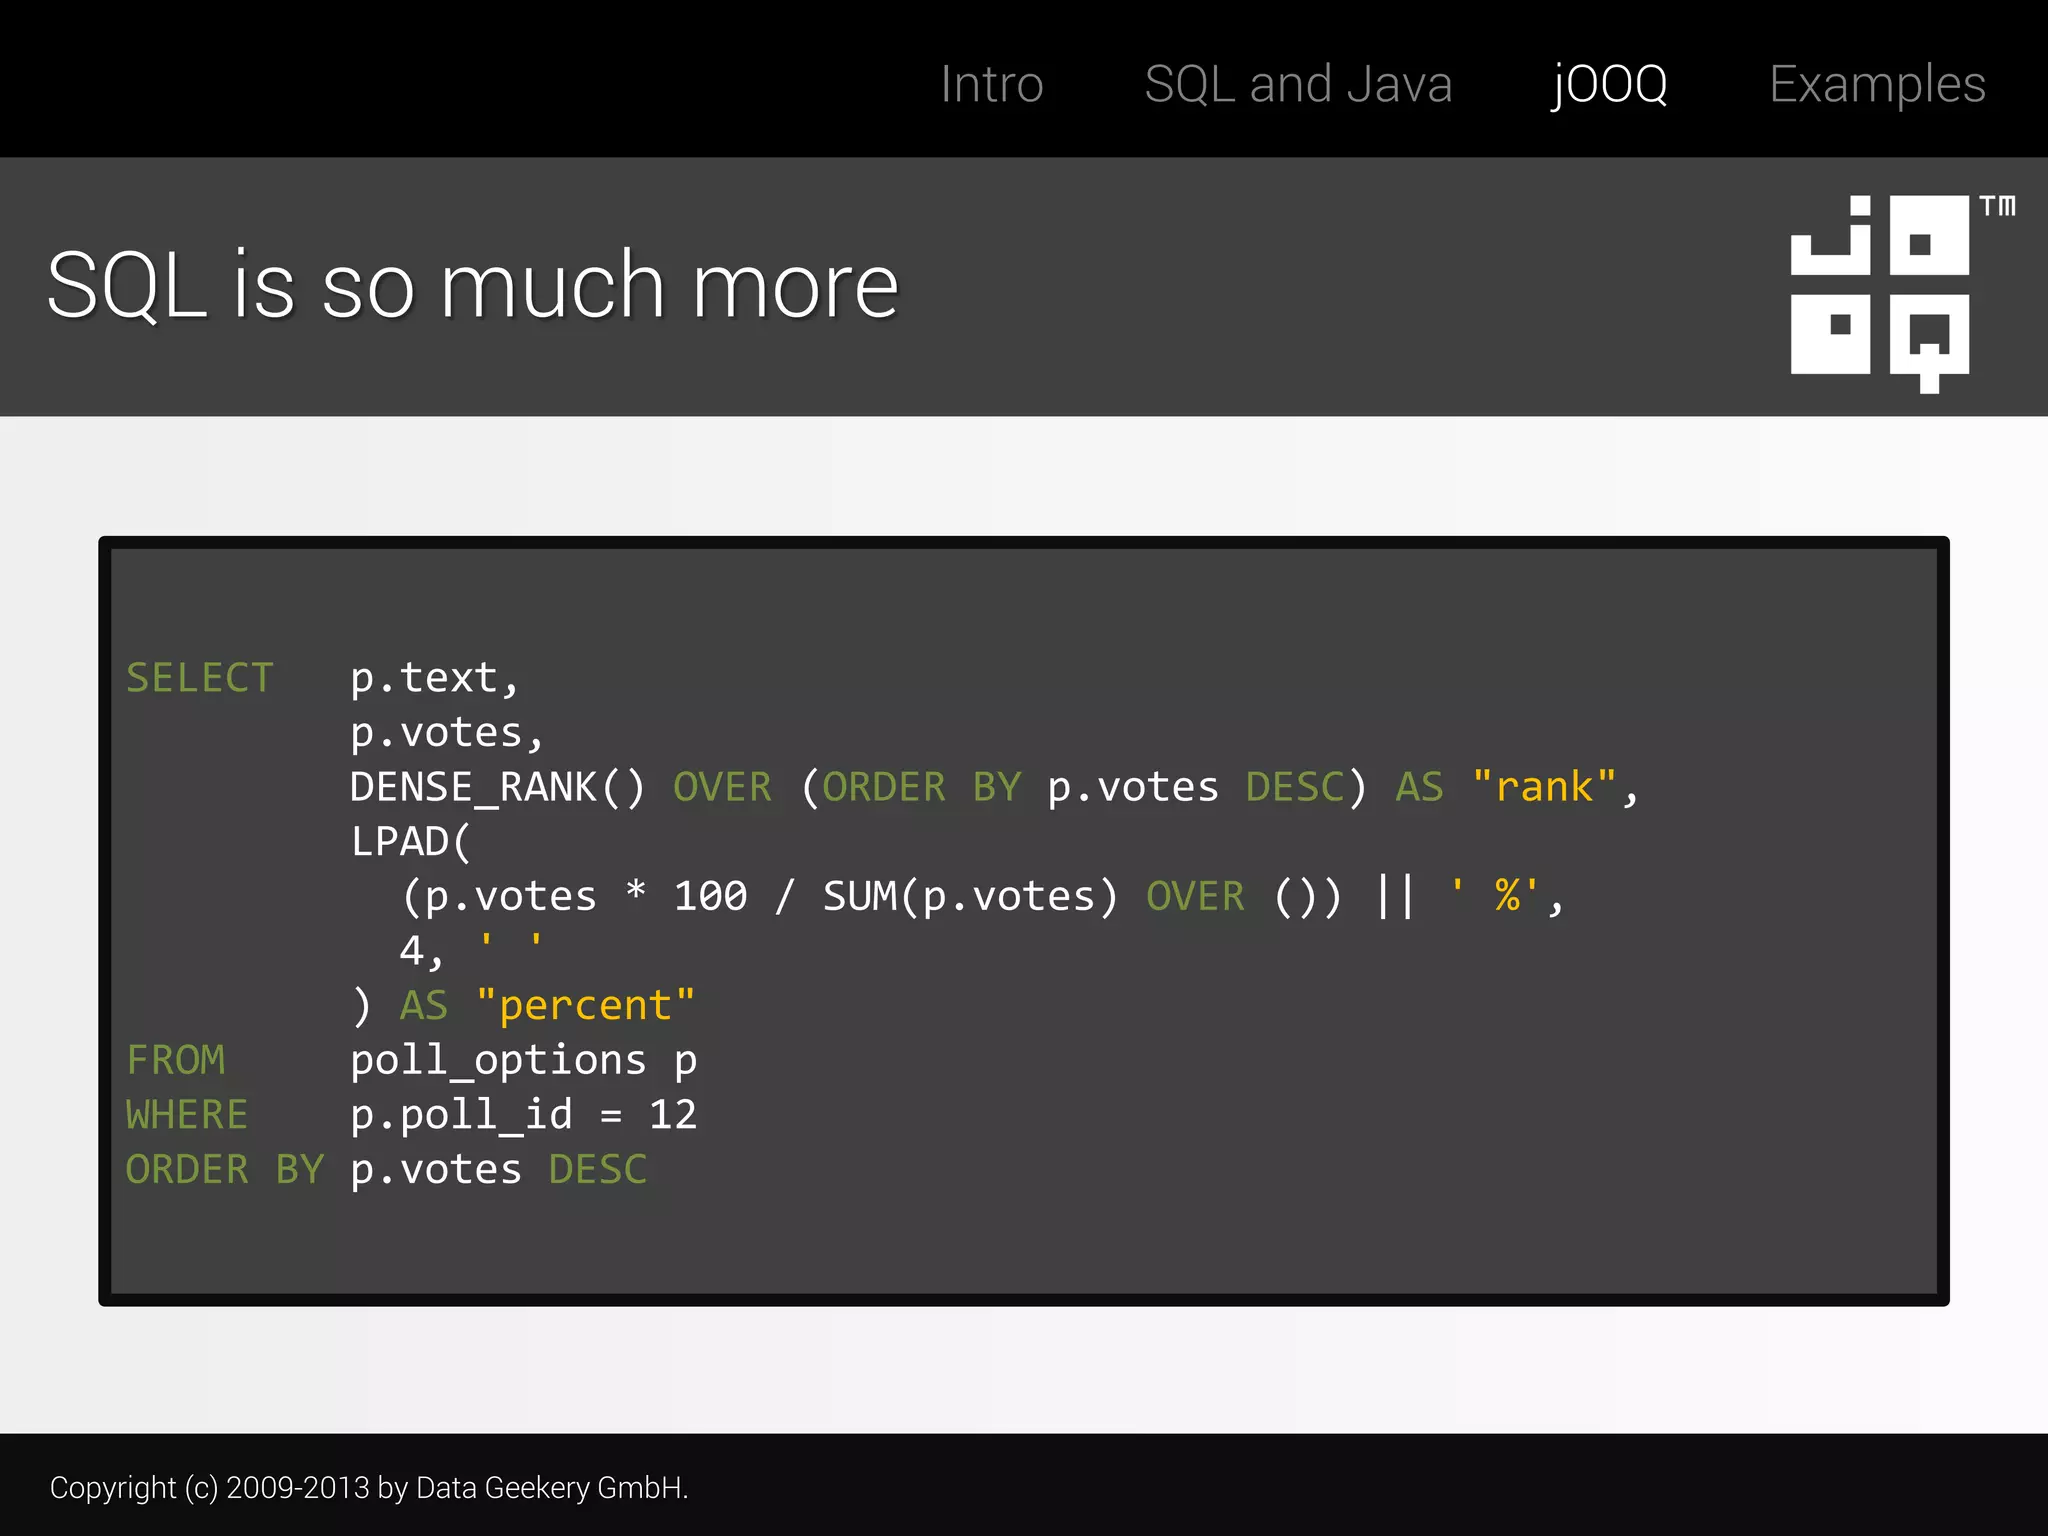Click the slide title "SQL is so much more"
This screenshot has width=2048, height=1536.
tap(473, 285)
